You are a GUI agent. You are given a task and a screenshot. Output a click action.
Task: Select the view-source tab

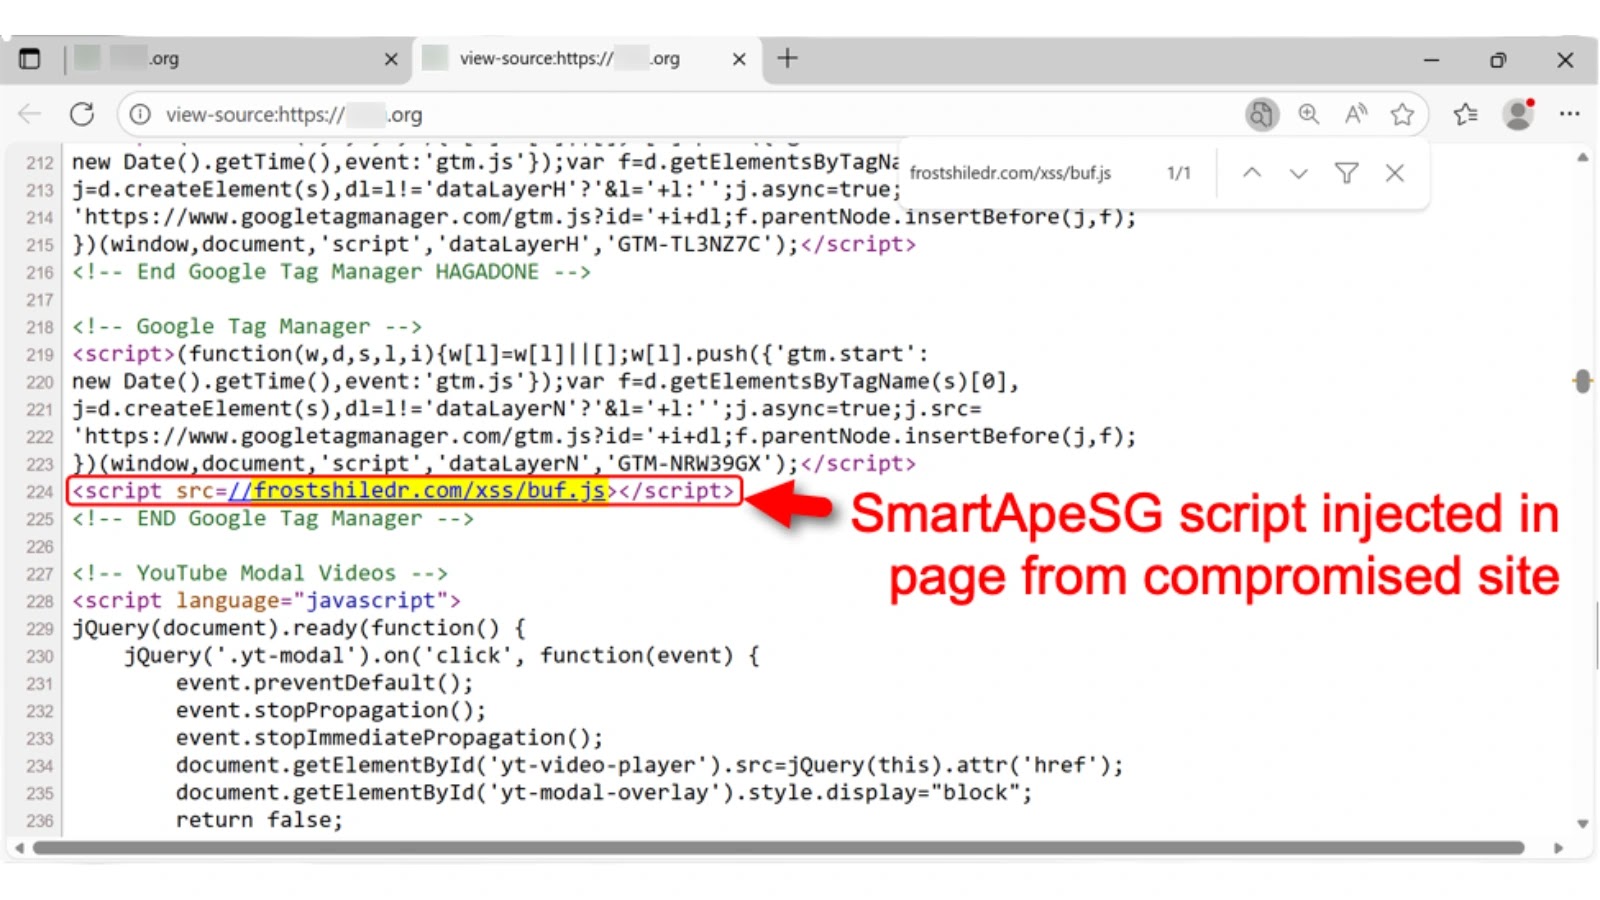[570, 59]
